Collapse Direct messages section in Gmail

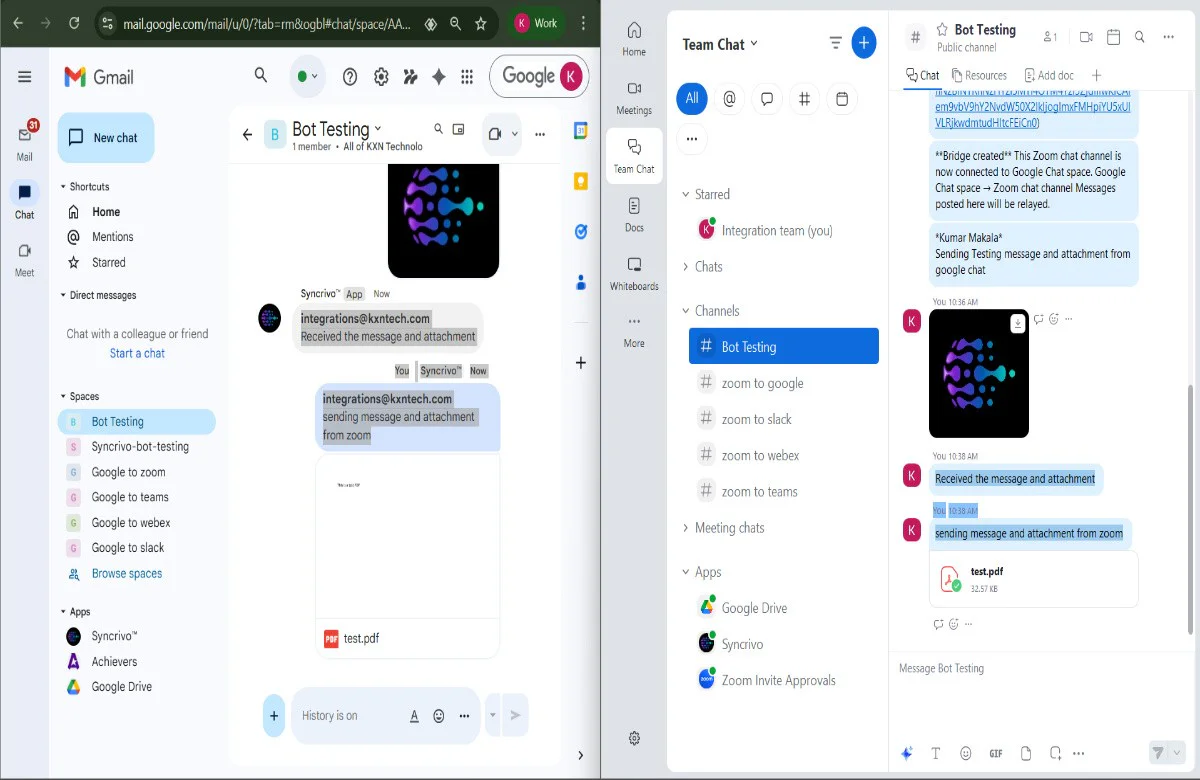tap(63, 296)
